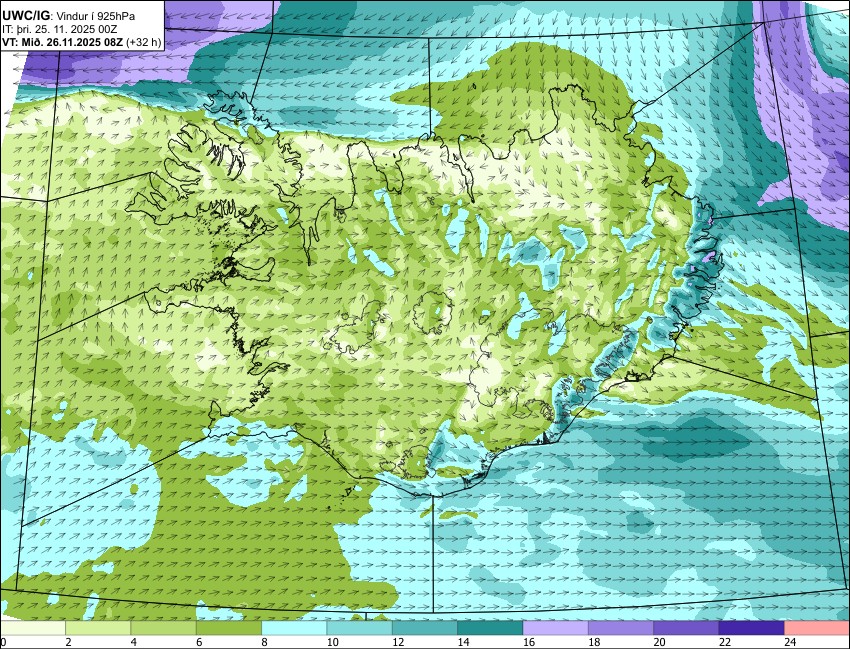
Task: Click the legend scale number 14
Action: point(463,642)
